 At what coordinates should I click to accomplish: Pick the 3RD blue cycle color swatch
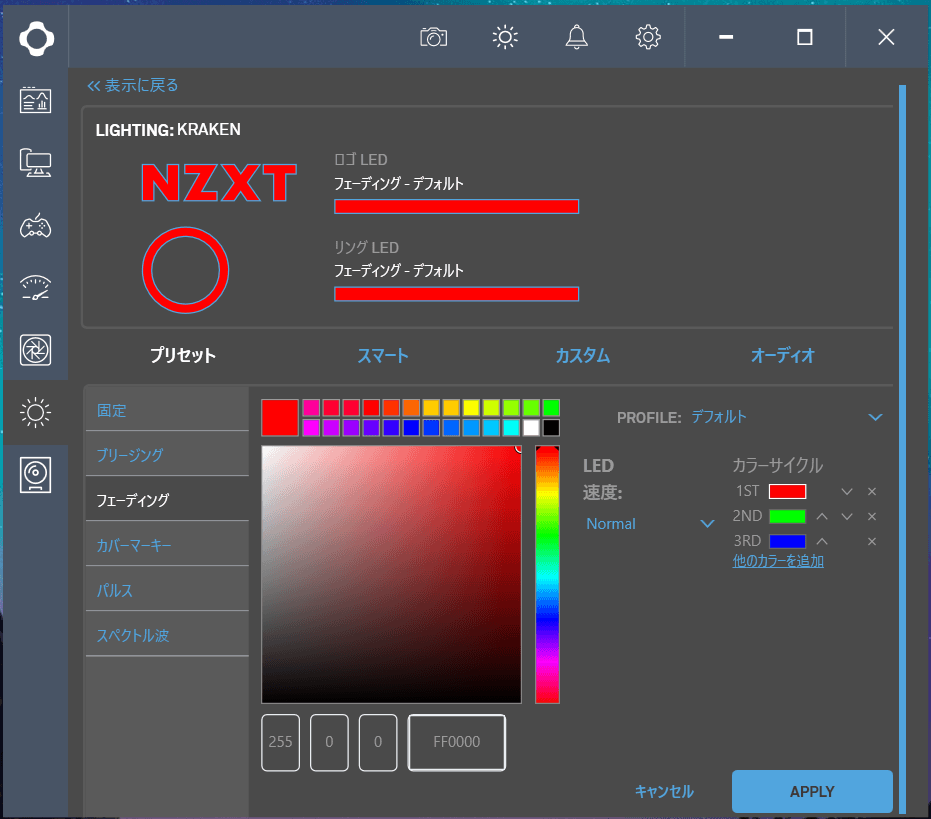click(787, 542)
